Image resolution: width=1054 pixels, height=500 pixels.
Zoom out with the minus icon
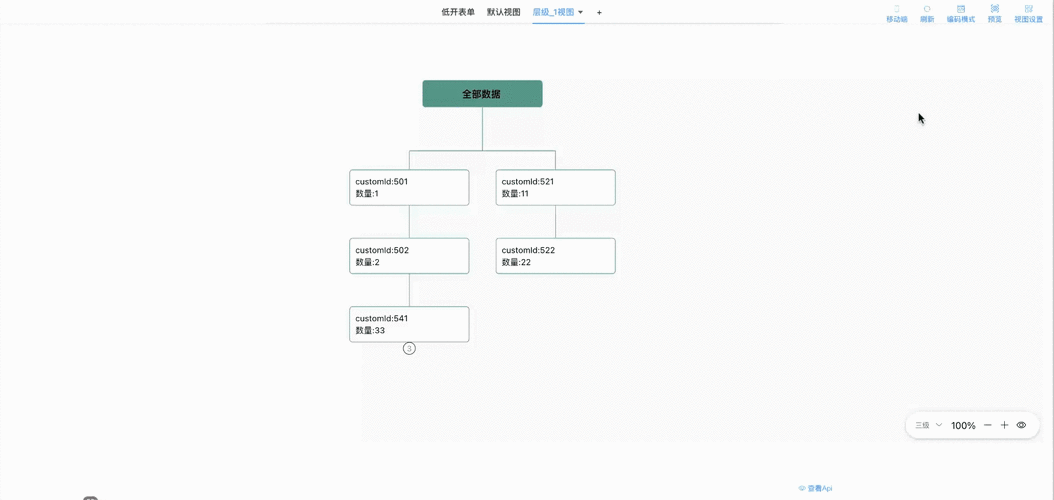tap(987, 425)
